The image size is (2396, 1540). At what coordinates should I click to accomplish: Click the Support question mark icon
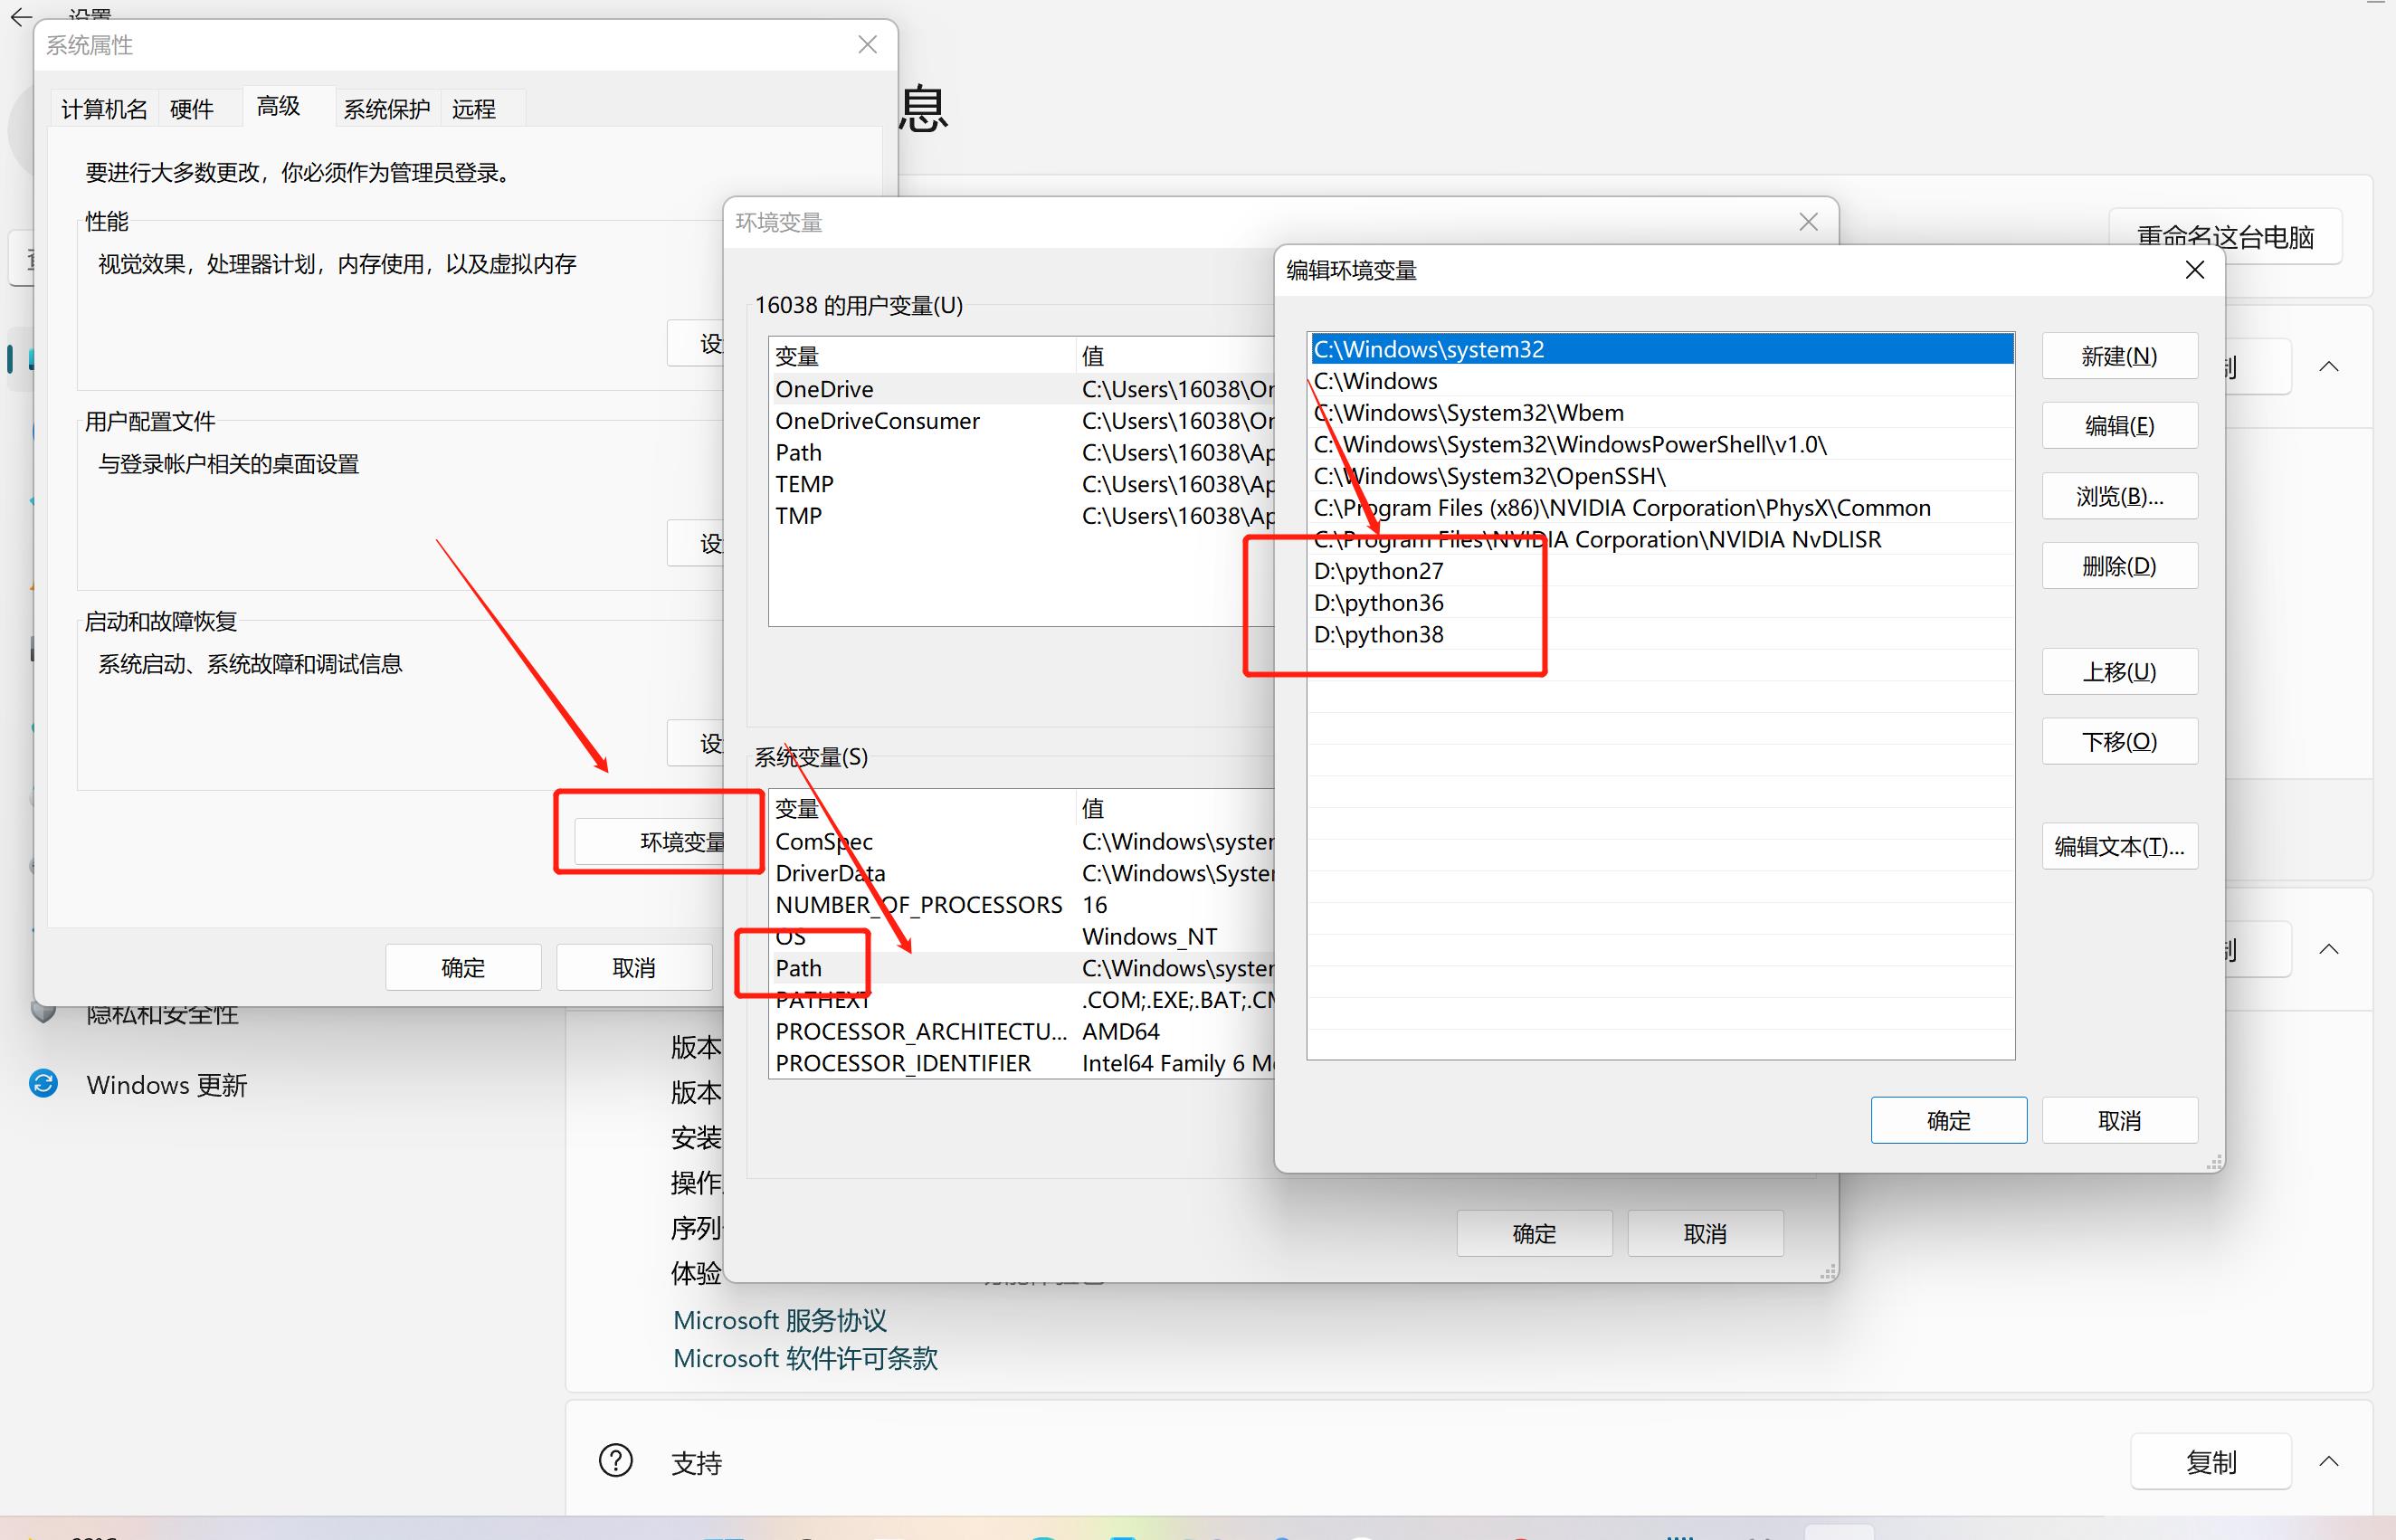[616, 1461]
